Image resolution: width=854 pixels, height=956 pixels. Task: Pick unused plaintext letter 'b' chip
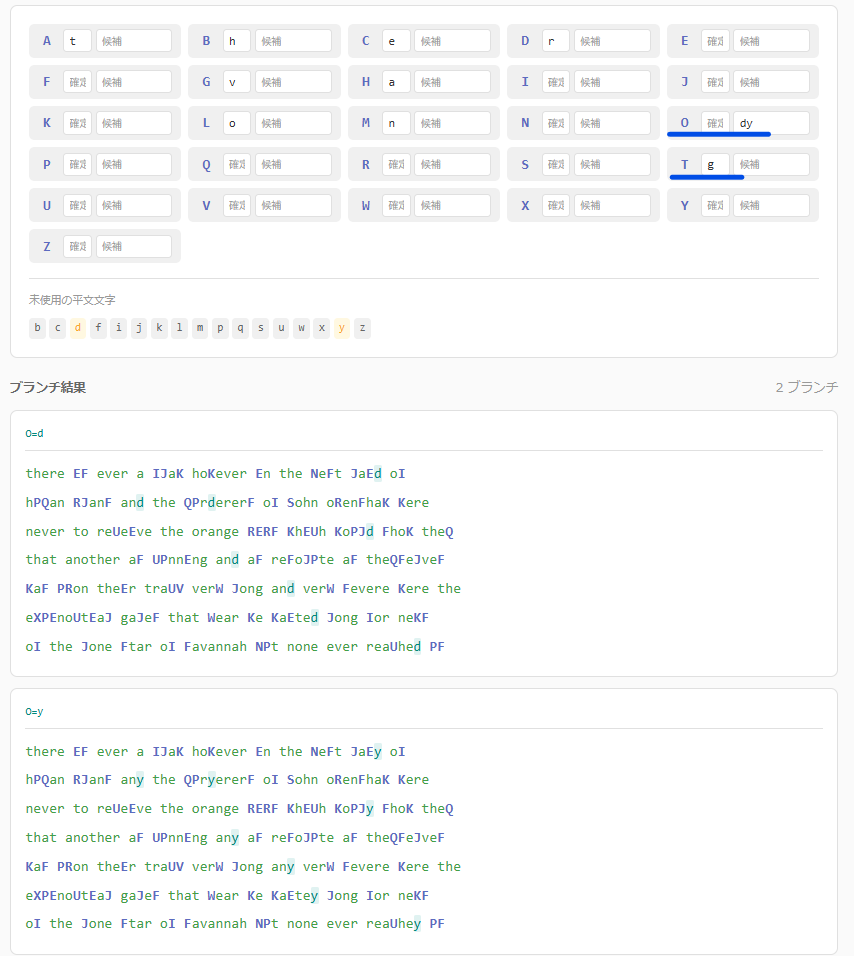coord(37,328)
